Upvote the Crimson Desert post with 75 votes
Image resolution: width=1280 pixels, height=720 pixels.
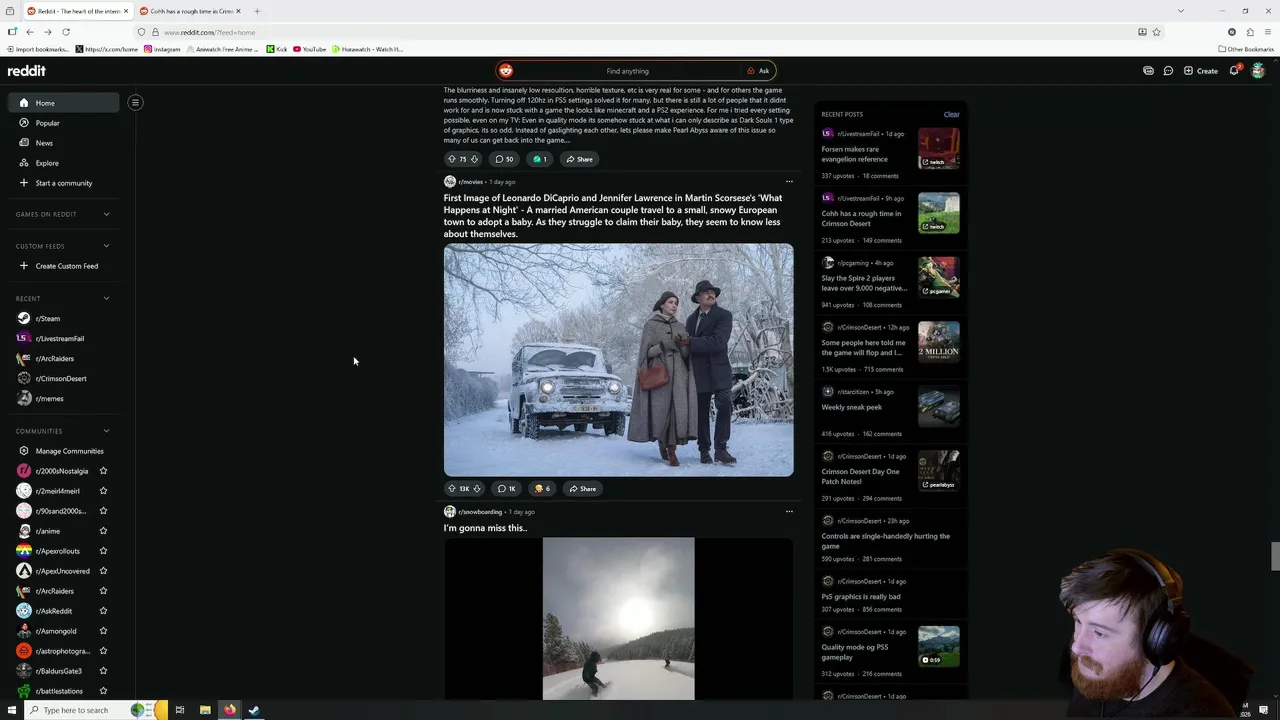tap(451, 159)
